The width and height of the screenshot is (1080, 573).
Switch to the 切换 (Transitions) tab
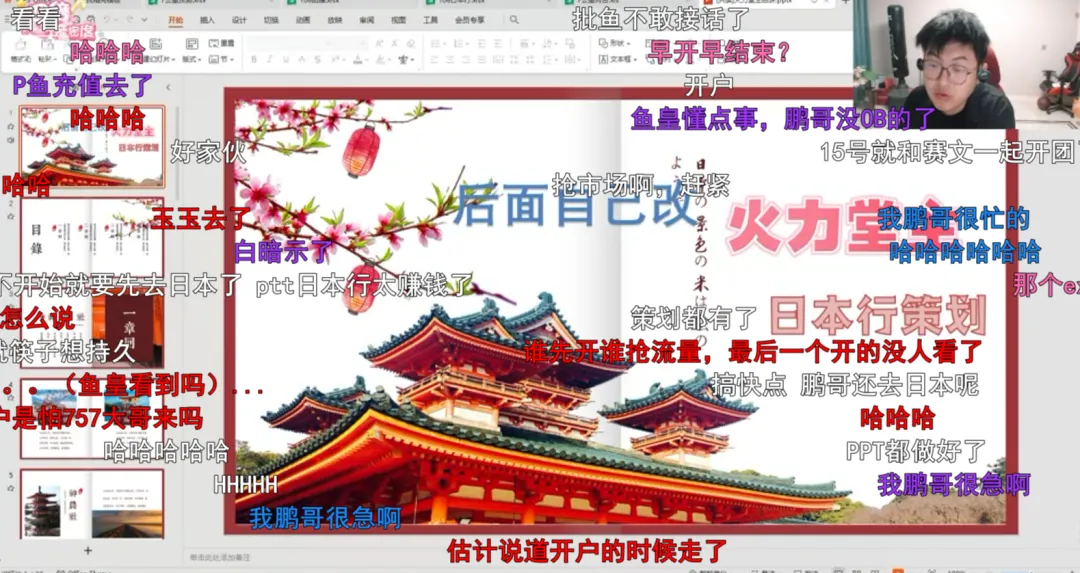pos(271,20)
